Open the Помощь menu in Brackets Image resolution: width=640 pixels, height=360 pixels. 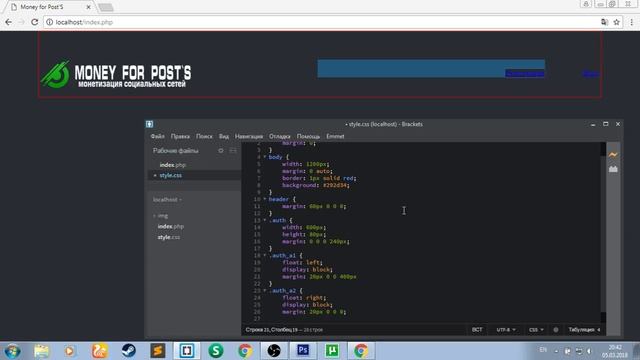(308, 136)
